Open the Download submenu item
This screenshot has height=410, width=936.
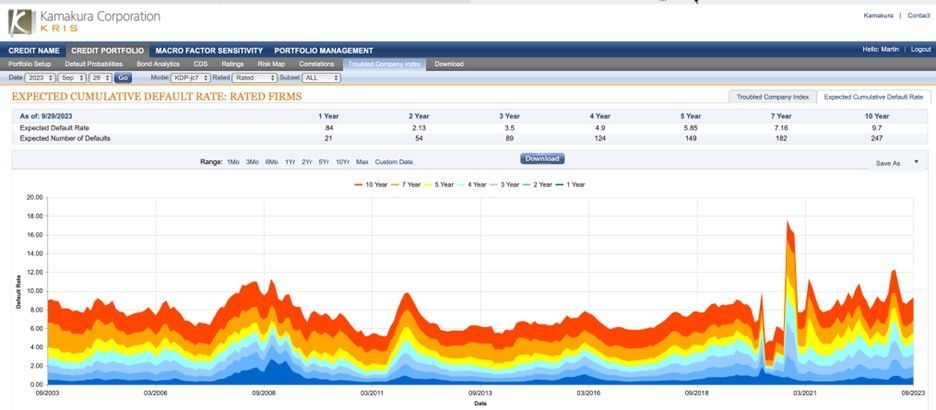click(x=449, y=64)
